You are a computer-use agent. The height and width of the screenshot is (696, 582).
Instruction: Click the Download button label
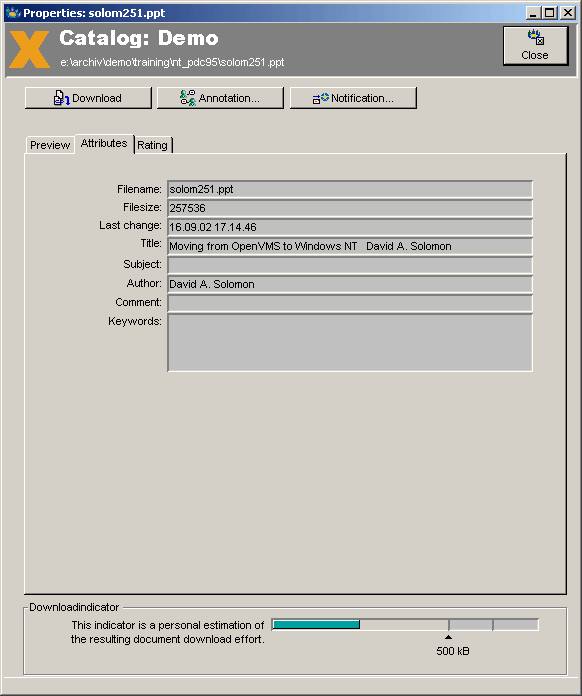97,98
